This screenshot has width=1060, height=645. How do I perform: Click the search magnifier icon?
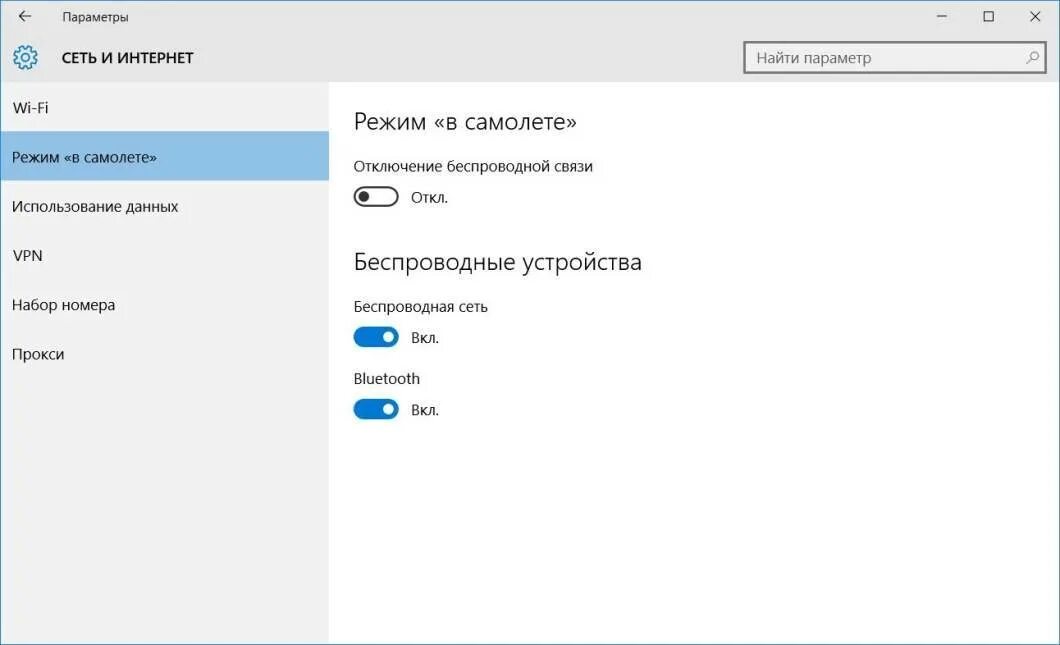tap(1032, 57)
